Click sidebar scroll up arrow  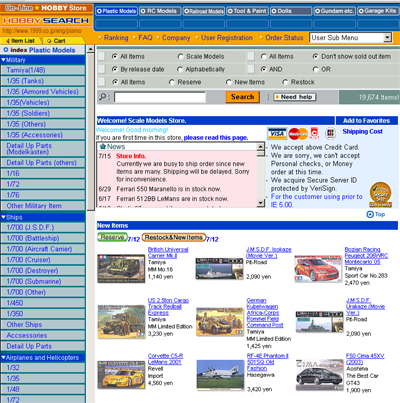pyautogui.click(x=90, y=49)
